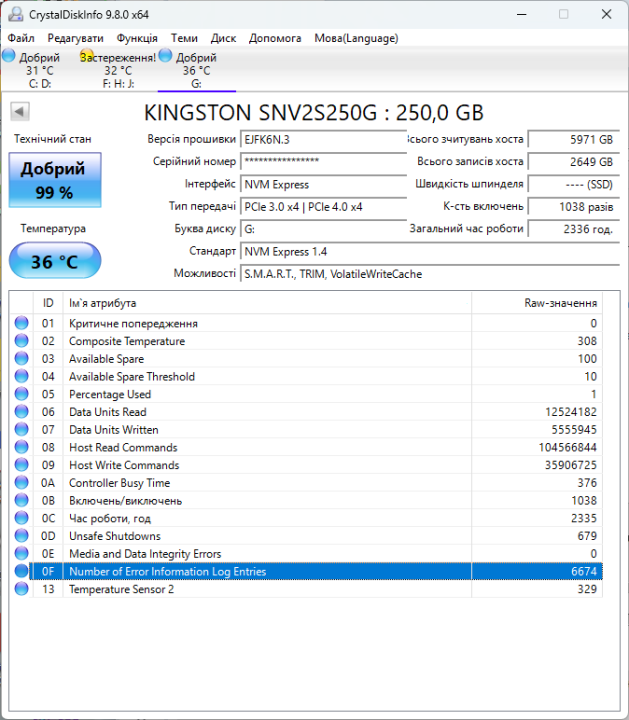Click the Технічний стан label
This screenshot has width=629, height=720.
(52, 139)
